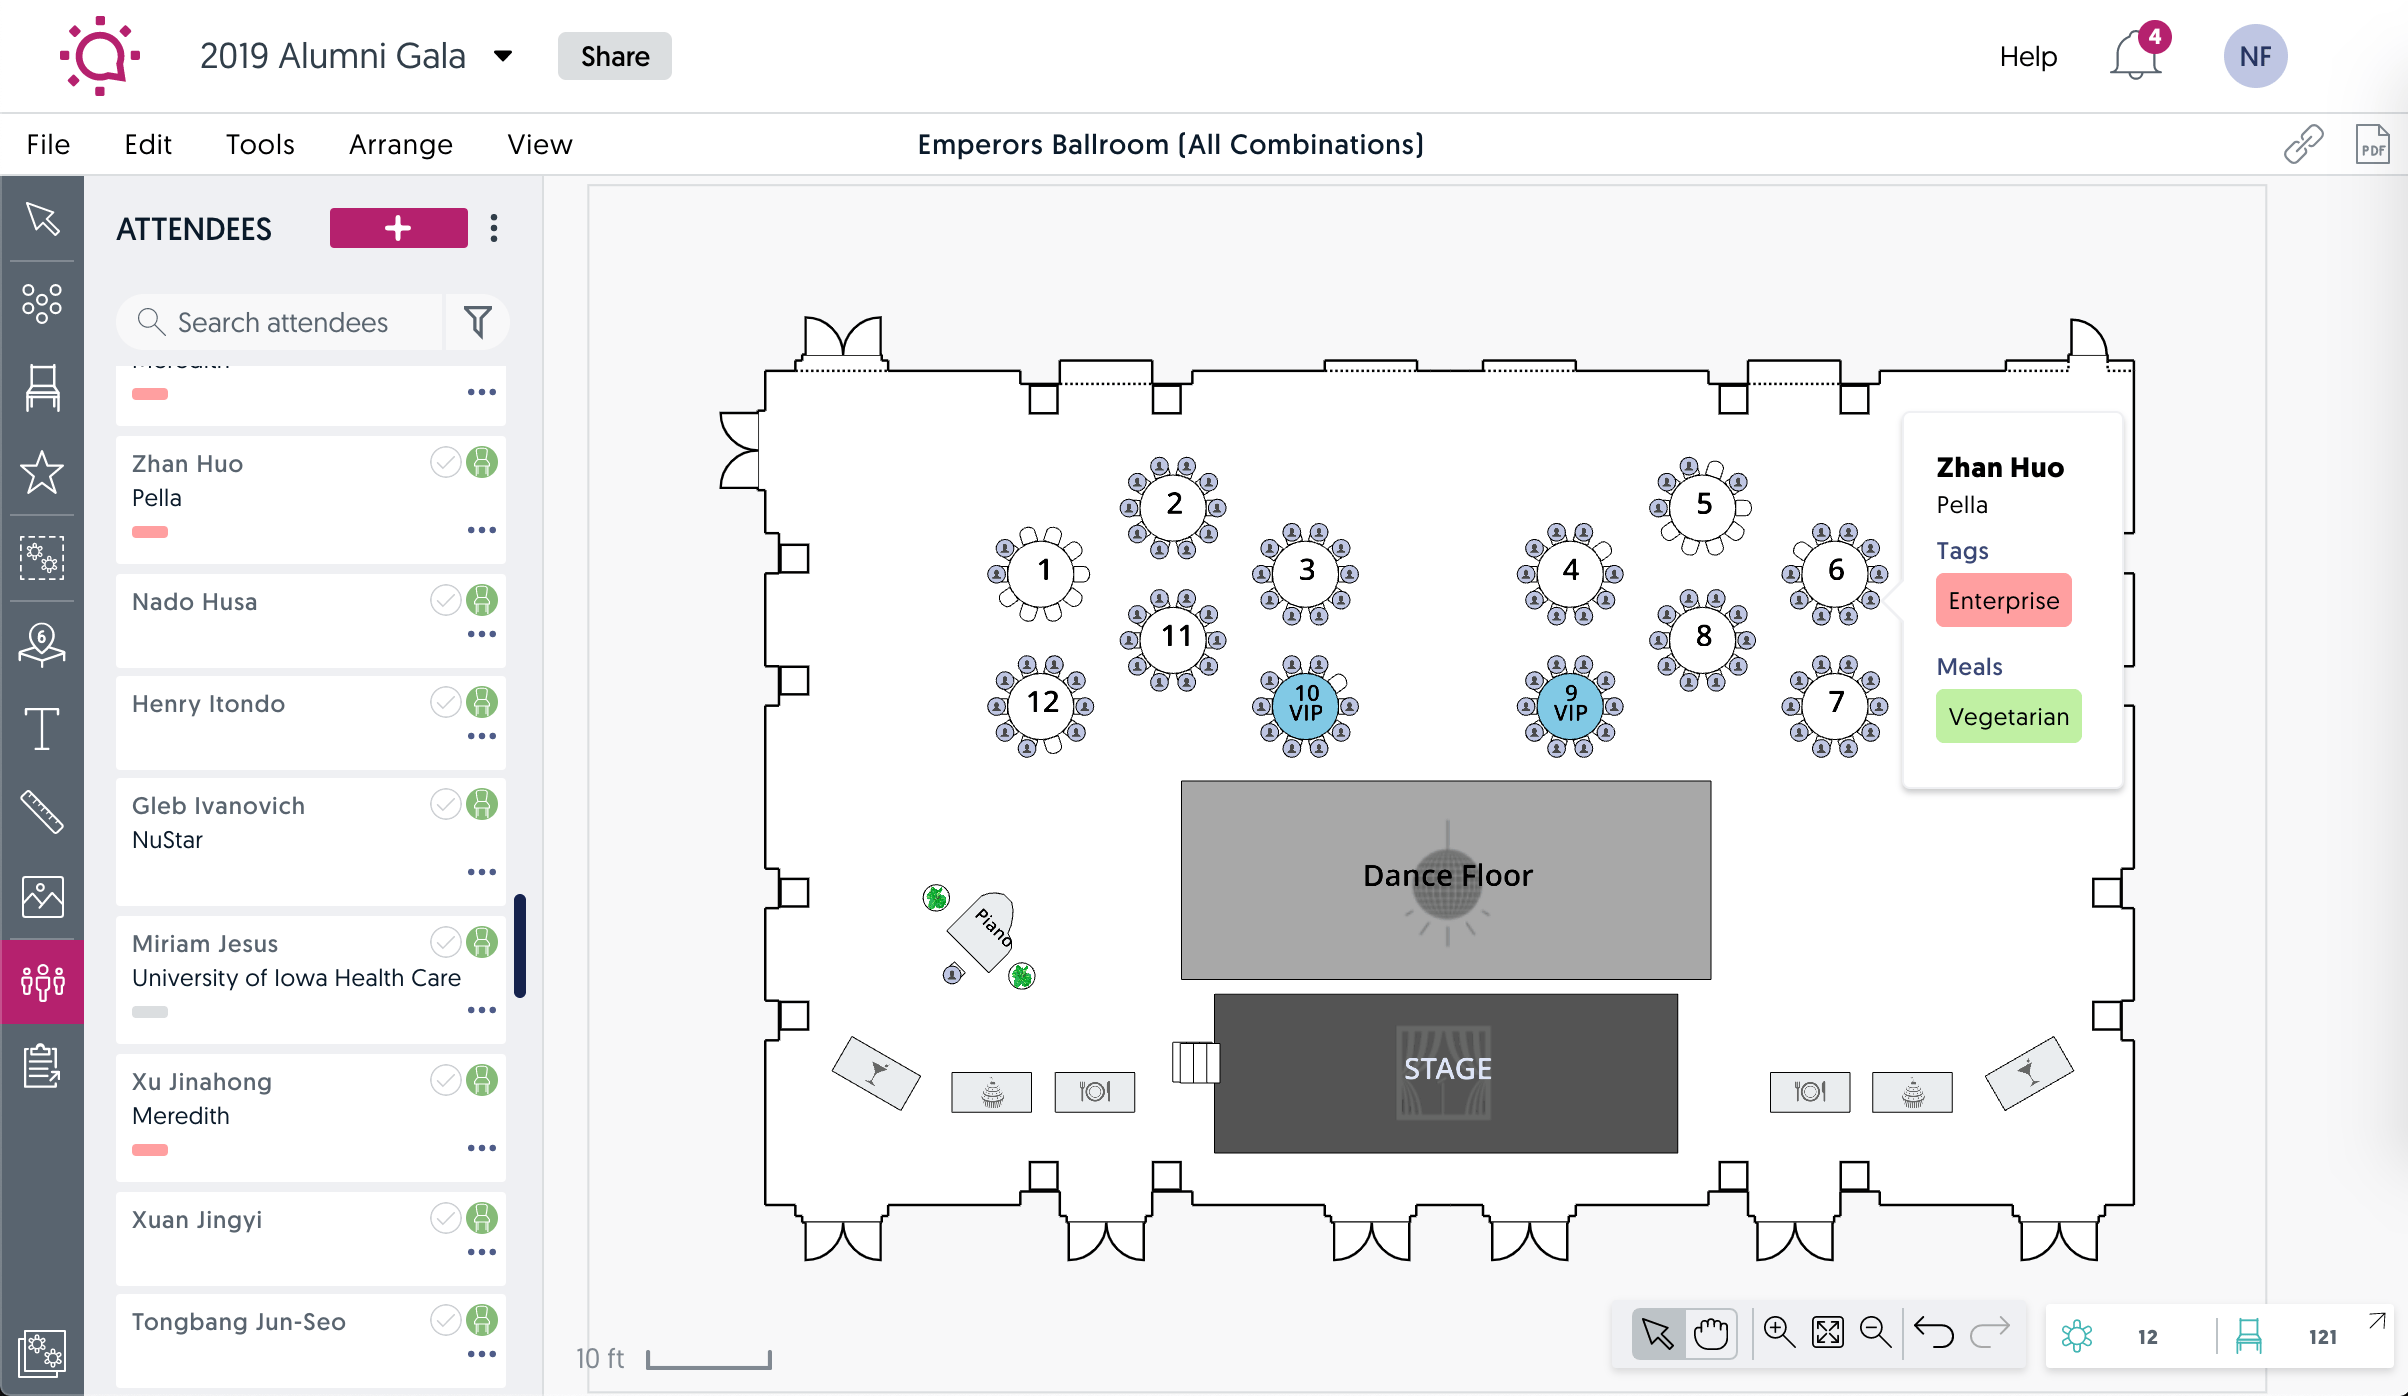Click the attendee list scrollbar

tap(520, 946)
